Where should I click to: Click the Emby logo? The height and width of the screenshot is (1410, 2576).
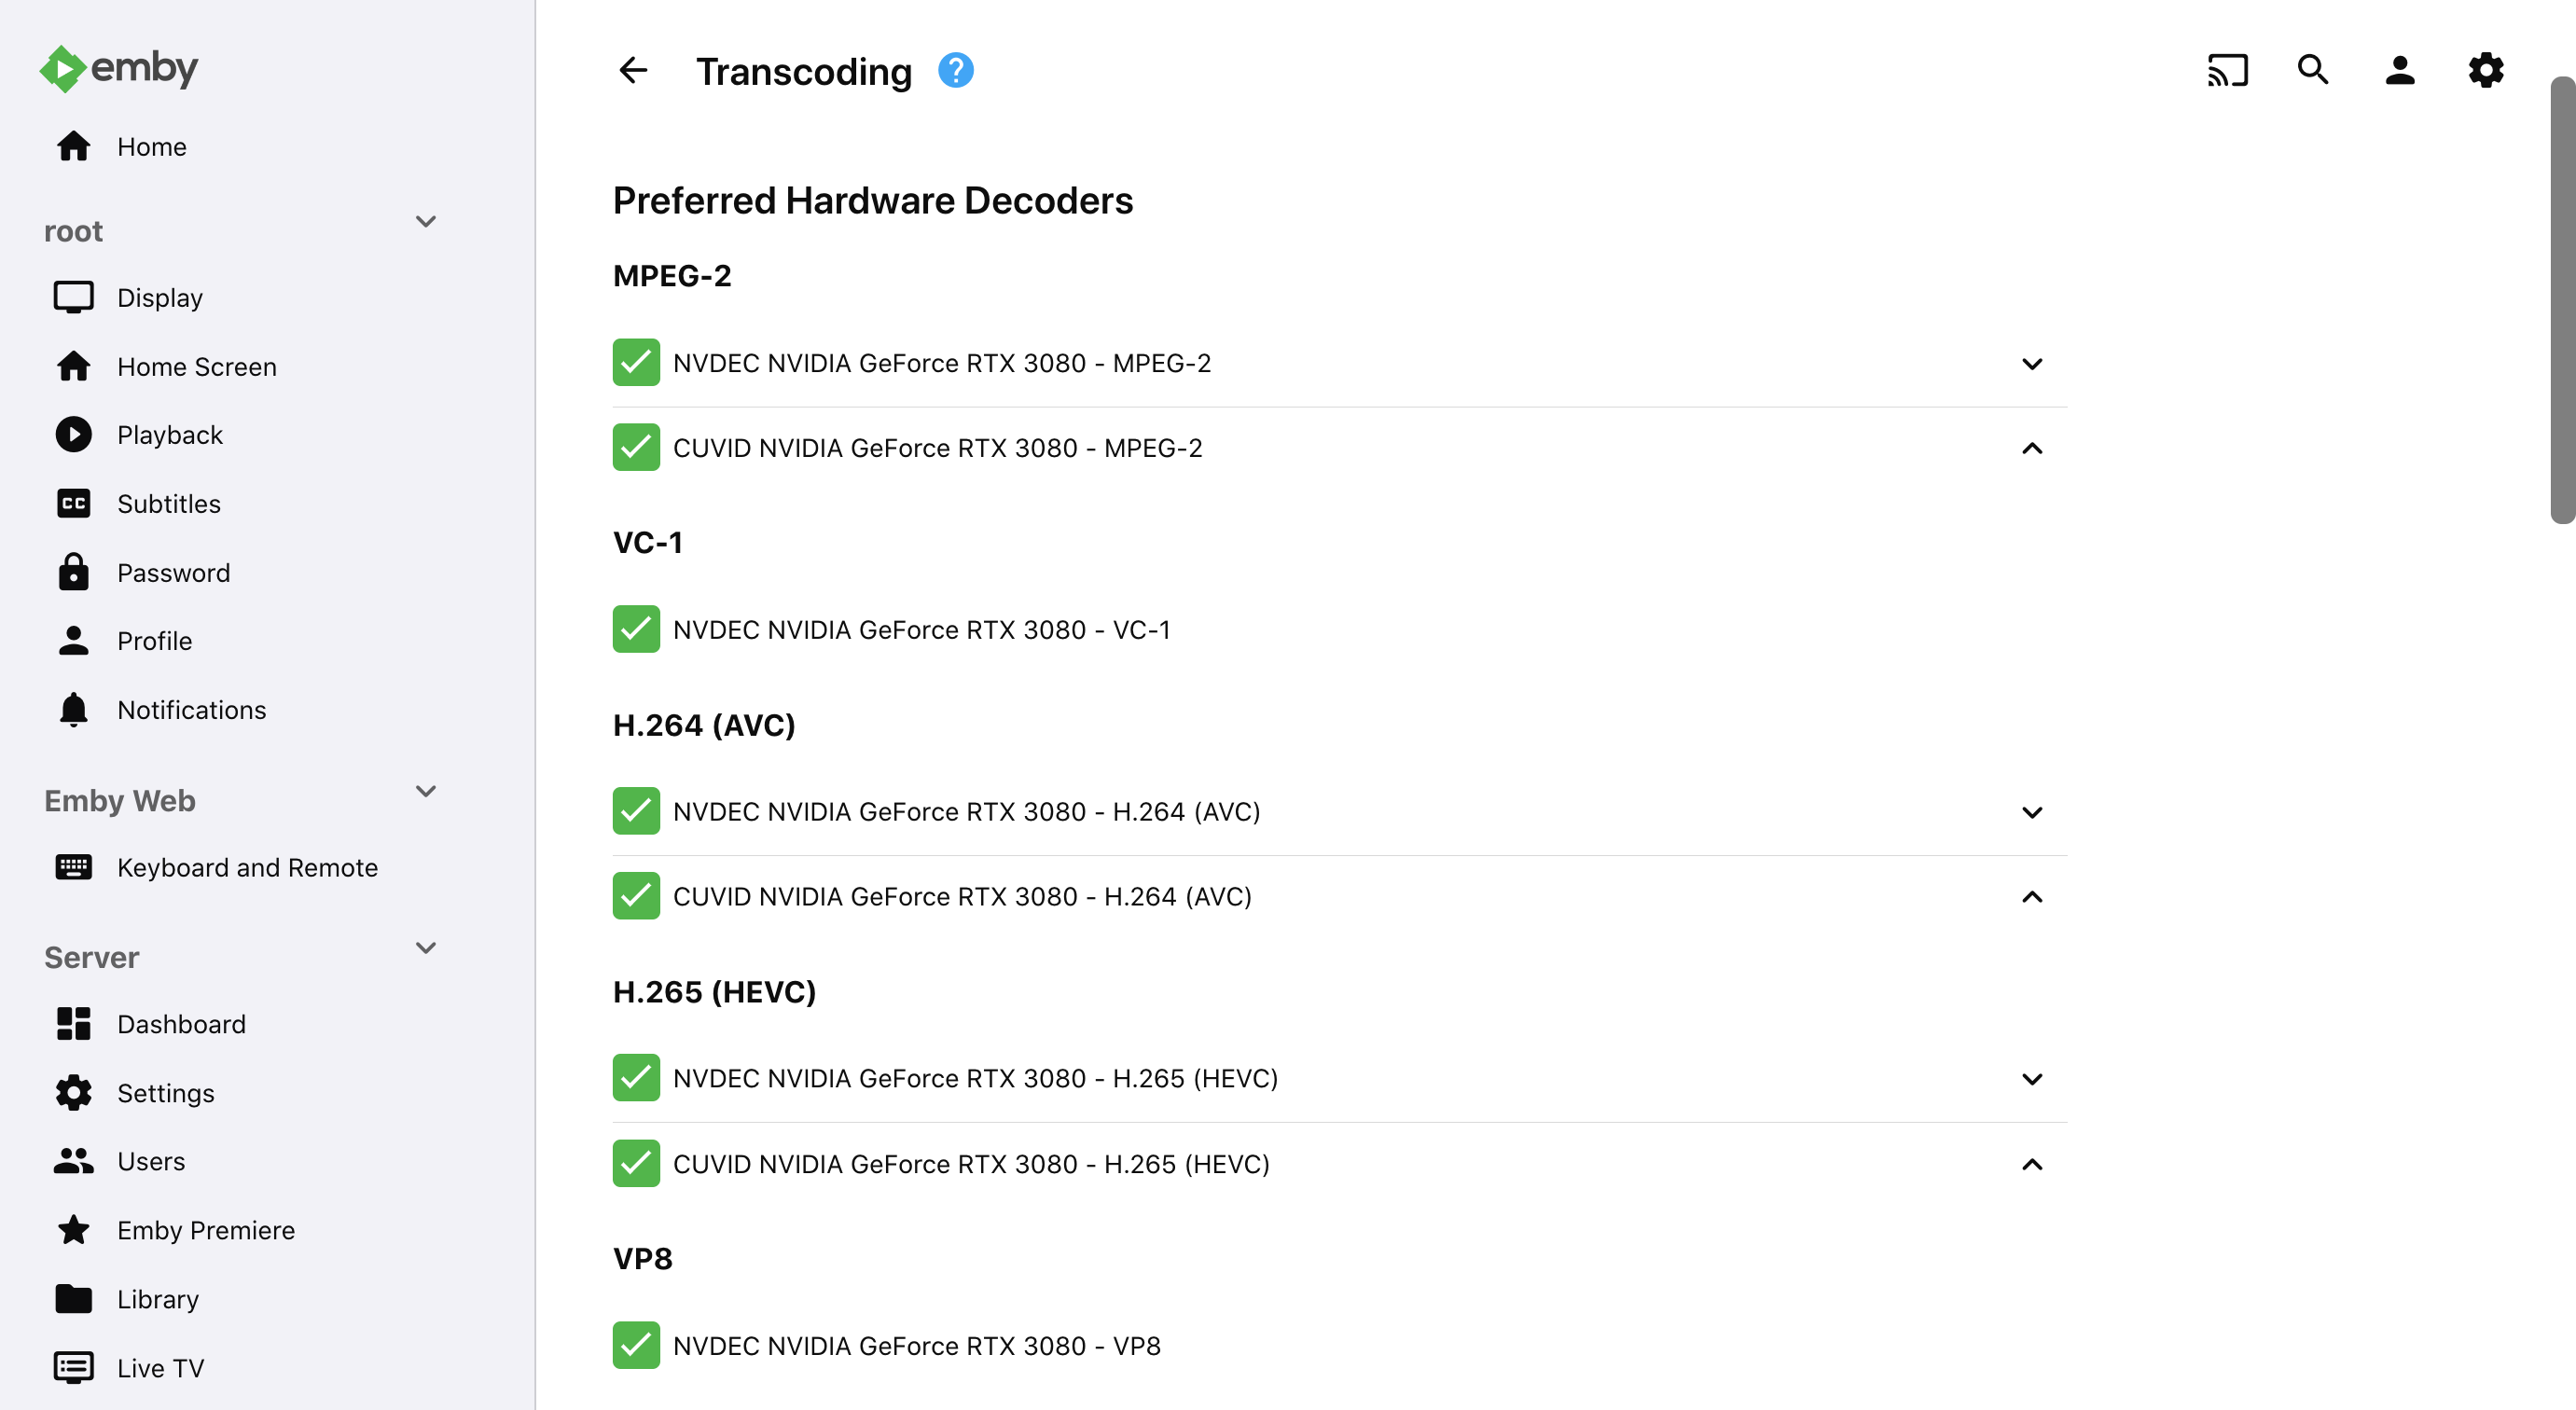point(119,68)
